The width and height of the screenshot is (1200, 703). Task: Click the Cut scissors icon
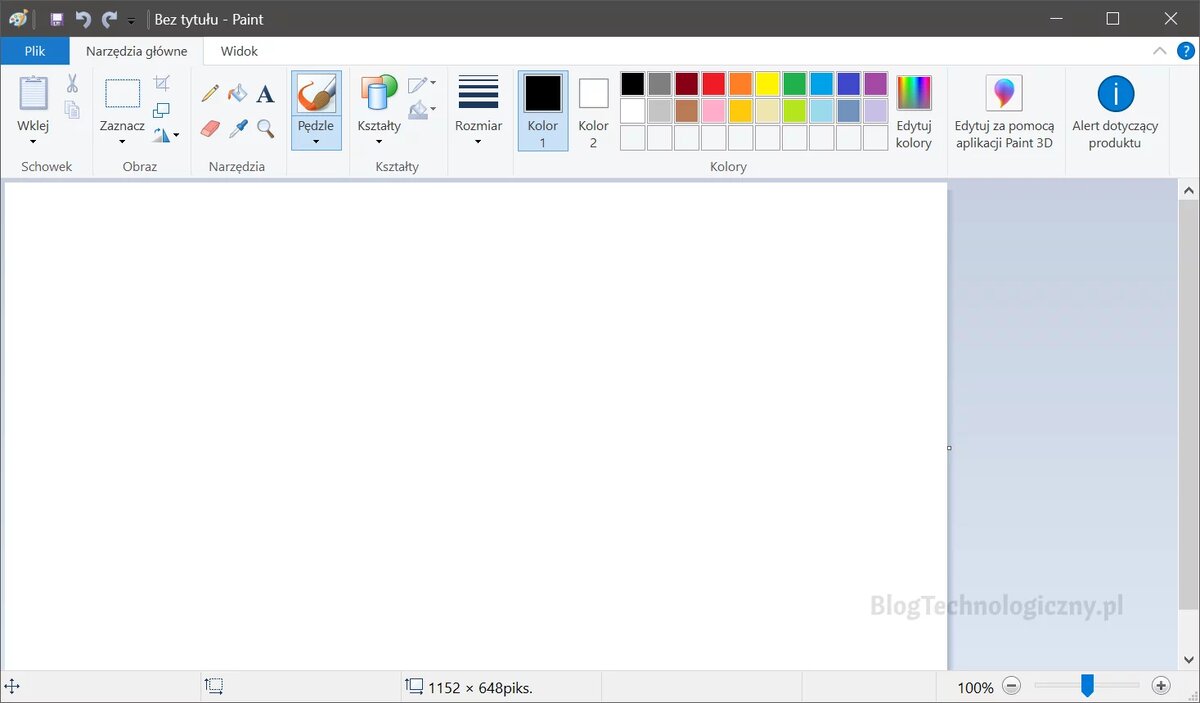[72, 84]
